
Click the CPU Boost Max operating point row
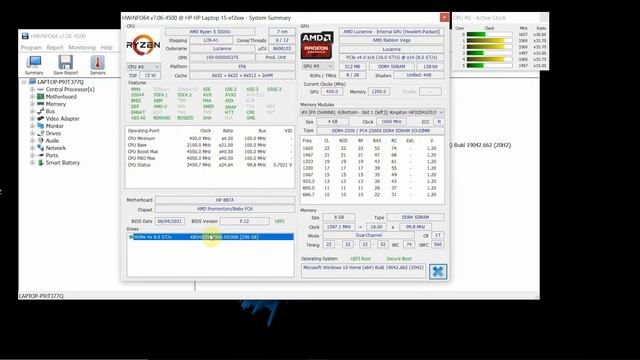(209, 152)
